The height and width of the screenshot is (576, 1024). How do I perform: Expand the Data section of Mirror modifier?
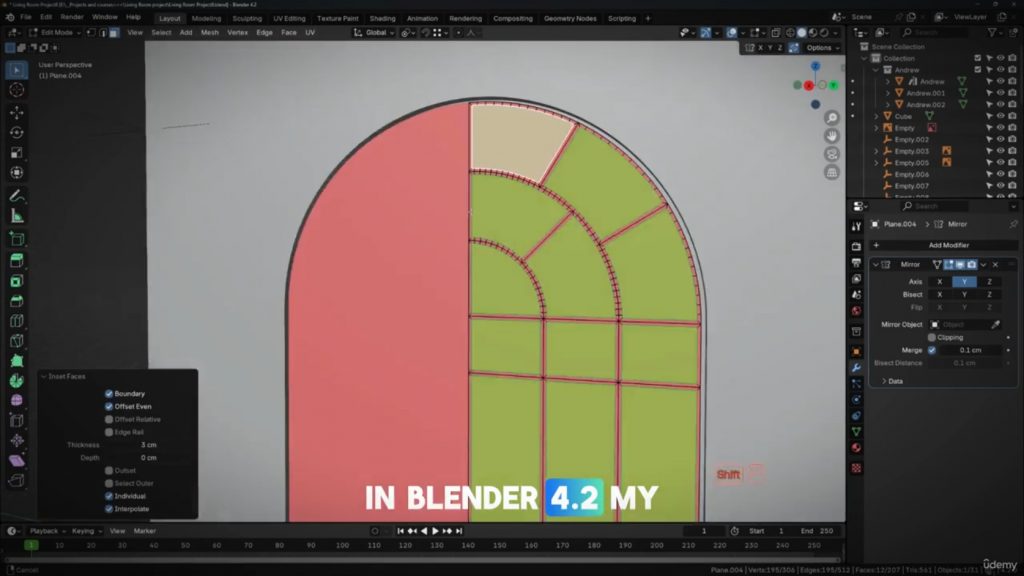point(884,381)
